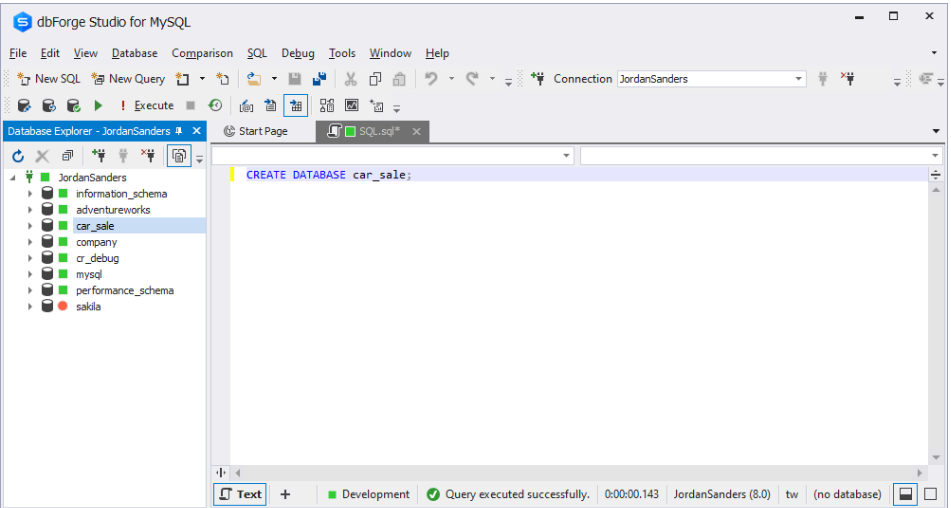Click the New SQL toolbar button
The image size is (951, 508).
(49, 79)
